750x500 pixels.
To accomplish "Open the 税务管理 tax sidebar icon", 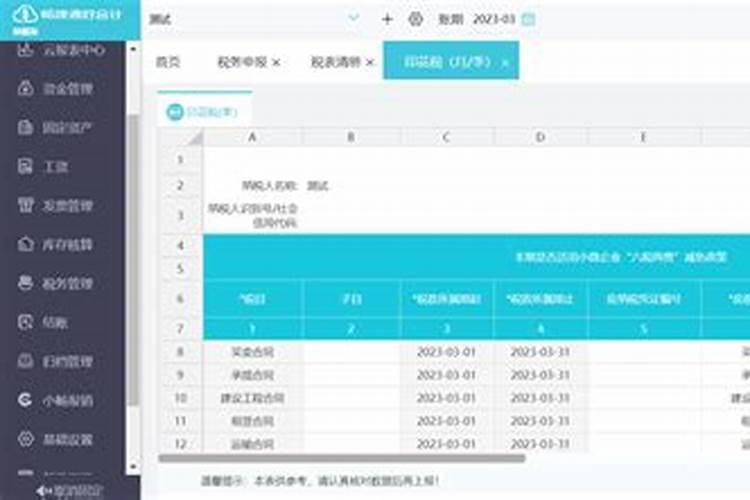I will 25,283.
